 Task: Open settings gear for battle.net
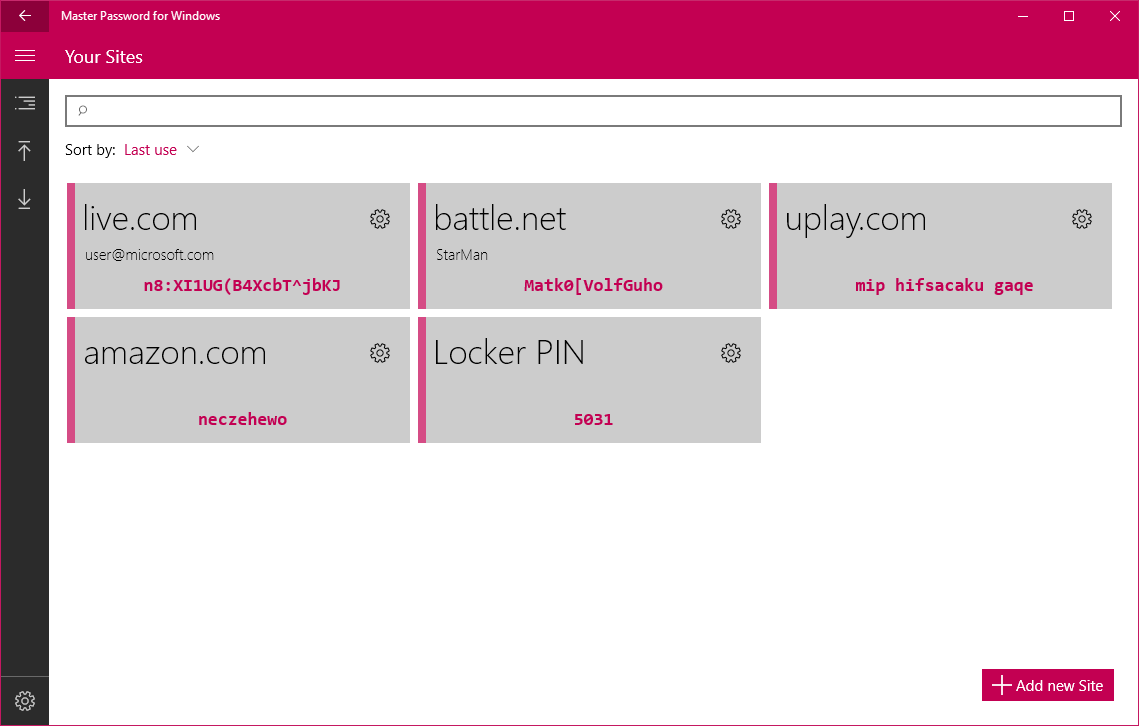pyautogui.click(x=731, y=219)
